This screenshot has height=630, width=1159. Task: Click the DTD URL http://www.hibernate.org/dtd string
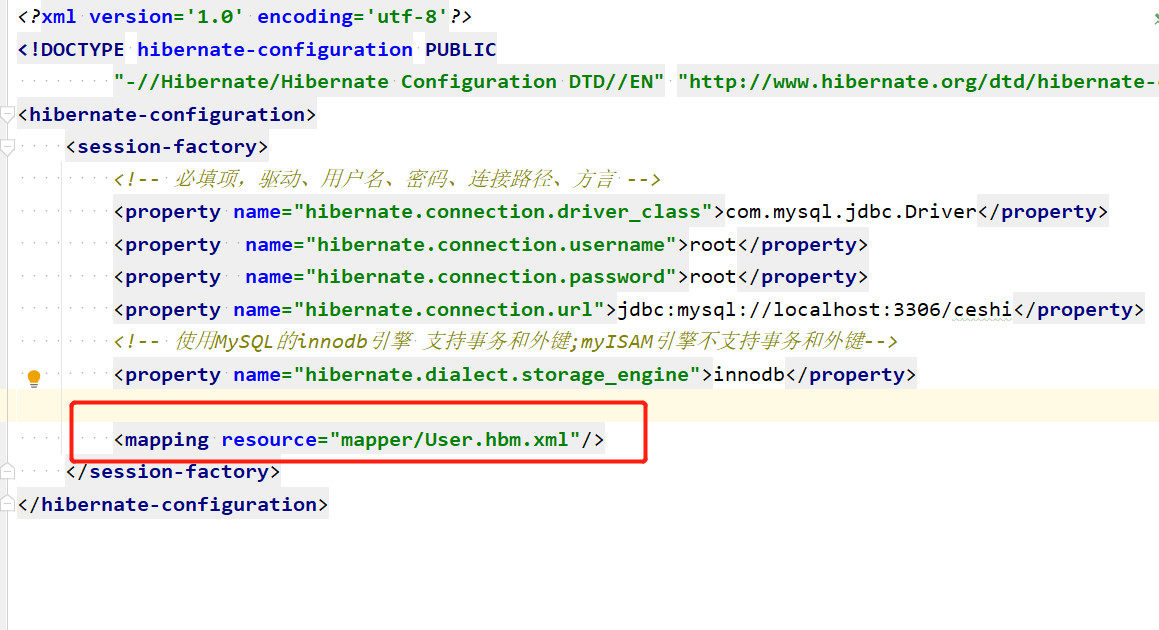pyautogui.click(x=918, y=81)
